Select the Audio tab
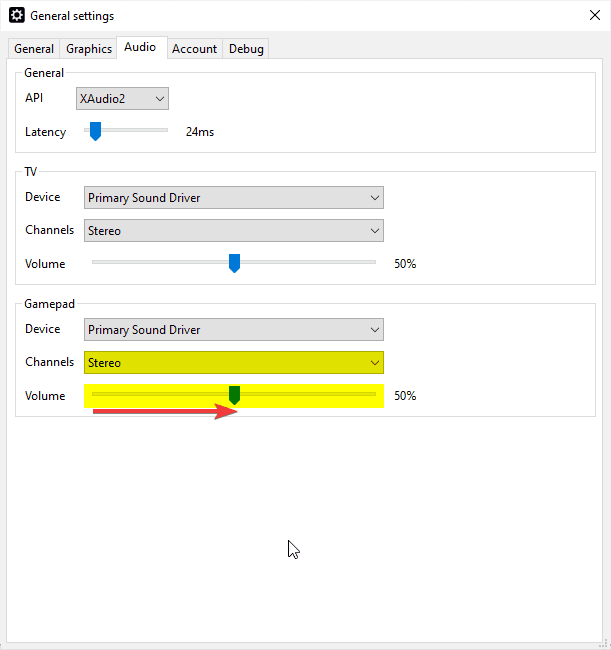 click(x=140, y=48)
